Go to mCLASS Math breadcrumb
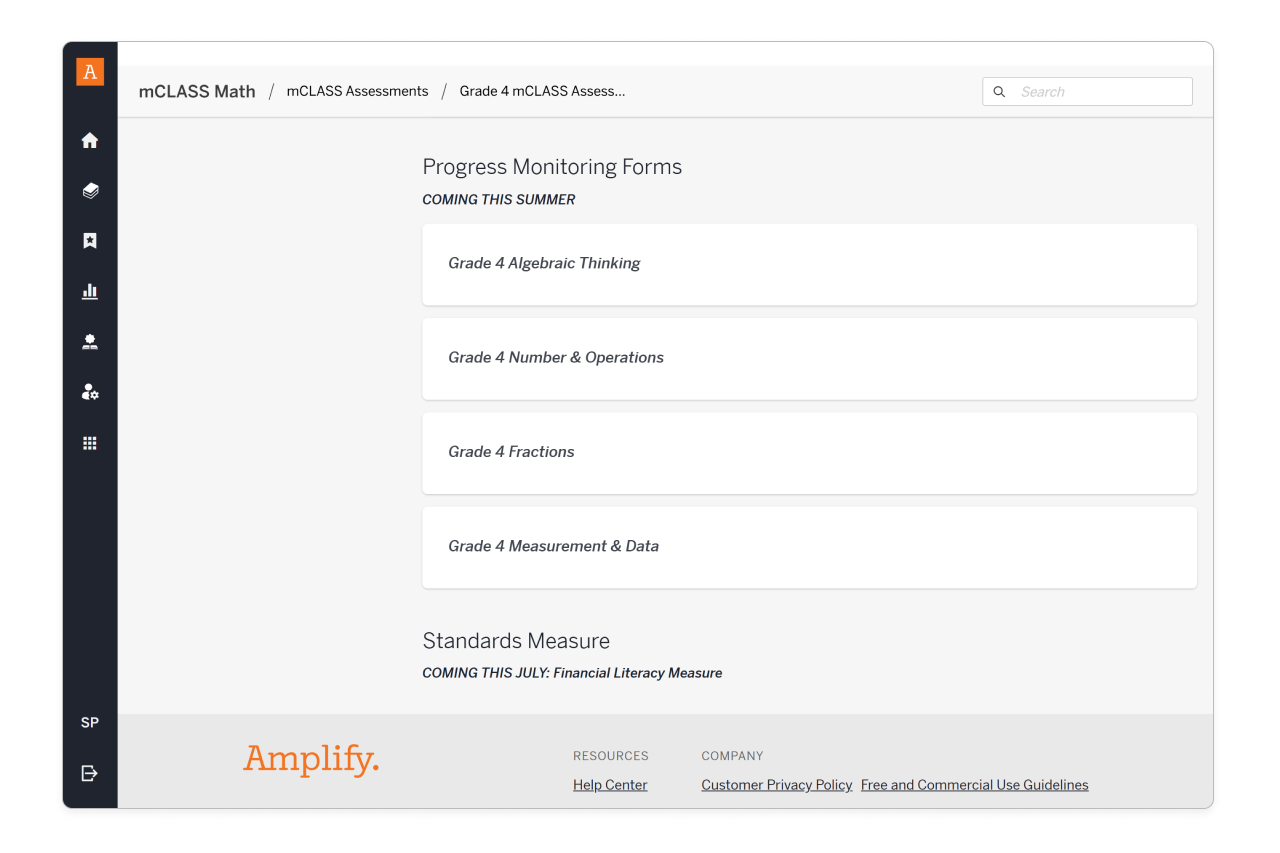This screenshot has height=853, width=1280. 197,92
